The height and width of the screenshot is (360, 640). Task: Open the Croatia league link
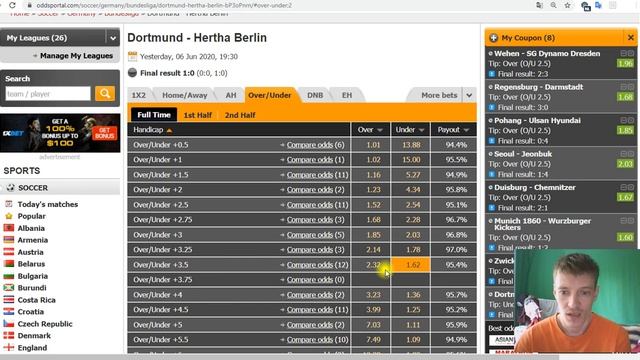point(31,312)
